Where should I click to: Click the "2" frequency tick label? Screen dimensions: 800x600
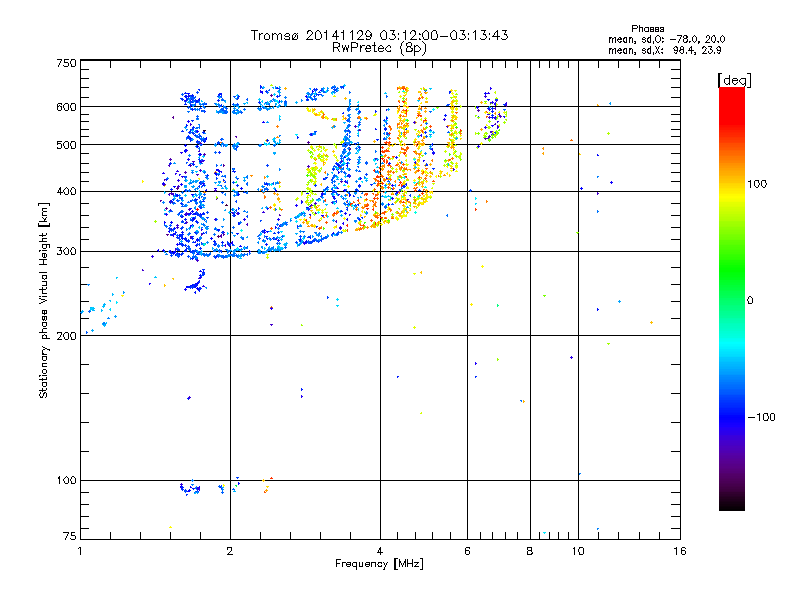pyautogui.click(x=230, y=551)
